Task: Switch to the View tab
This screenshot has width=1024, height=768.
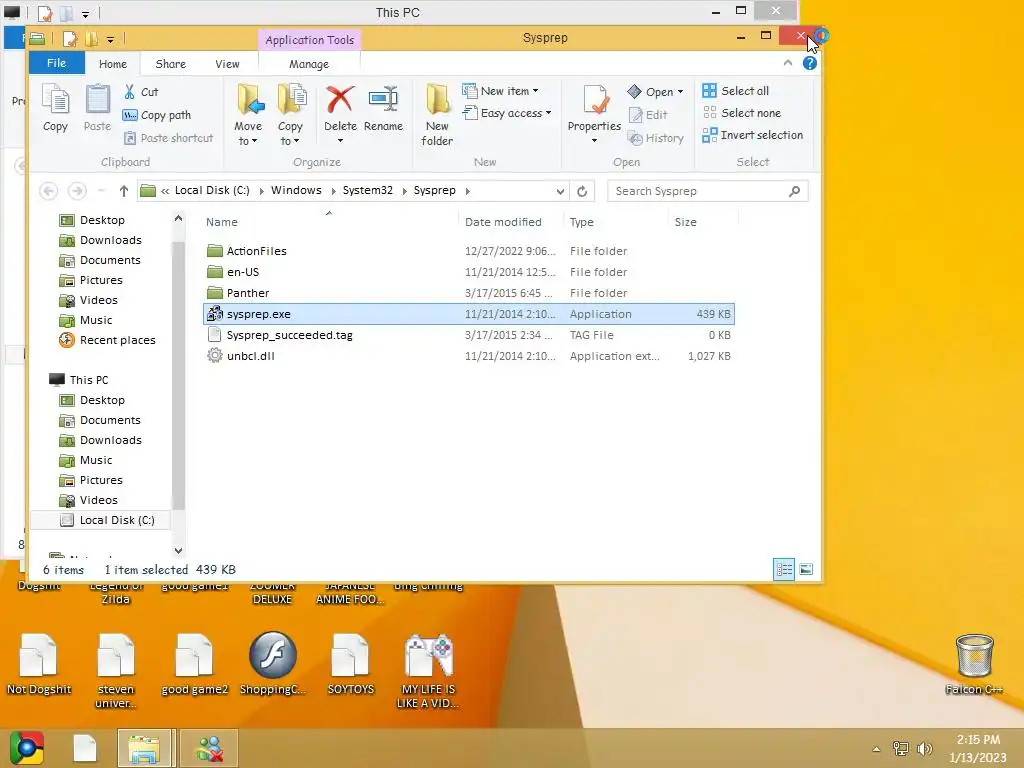Action: [x=227, y=64]
